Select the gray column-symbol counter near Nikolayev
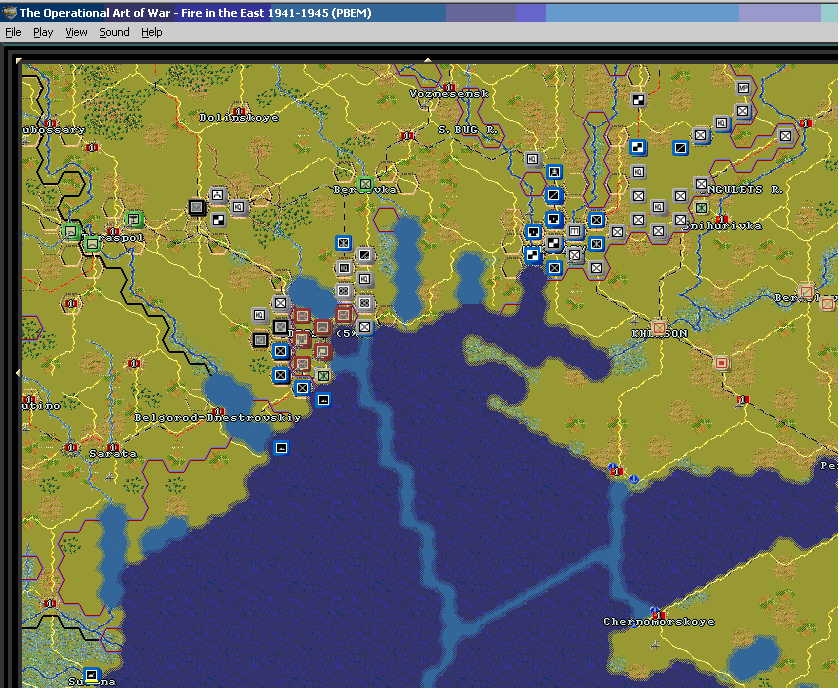 [574, 231]
